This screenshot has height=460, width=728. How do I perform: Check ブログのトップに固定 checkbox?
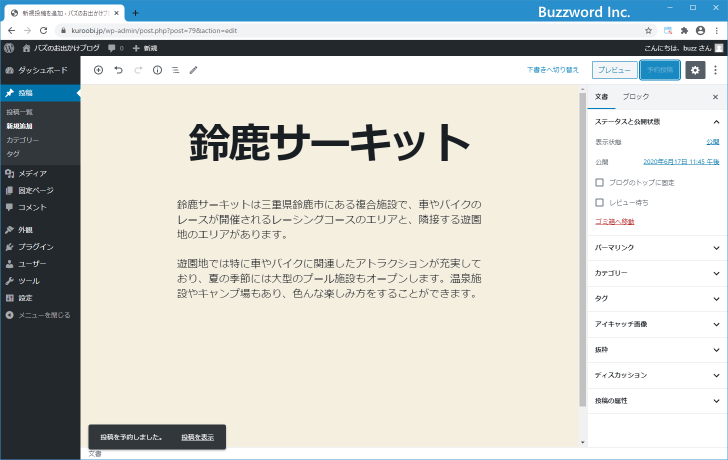click(x=599, y=182)
